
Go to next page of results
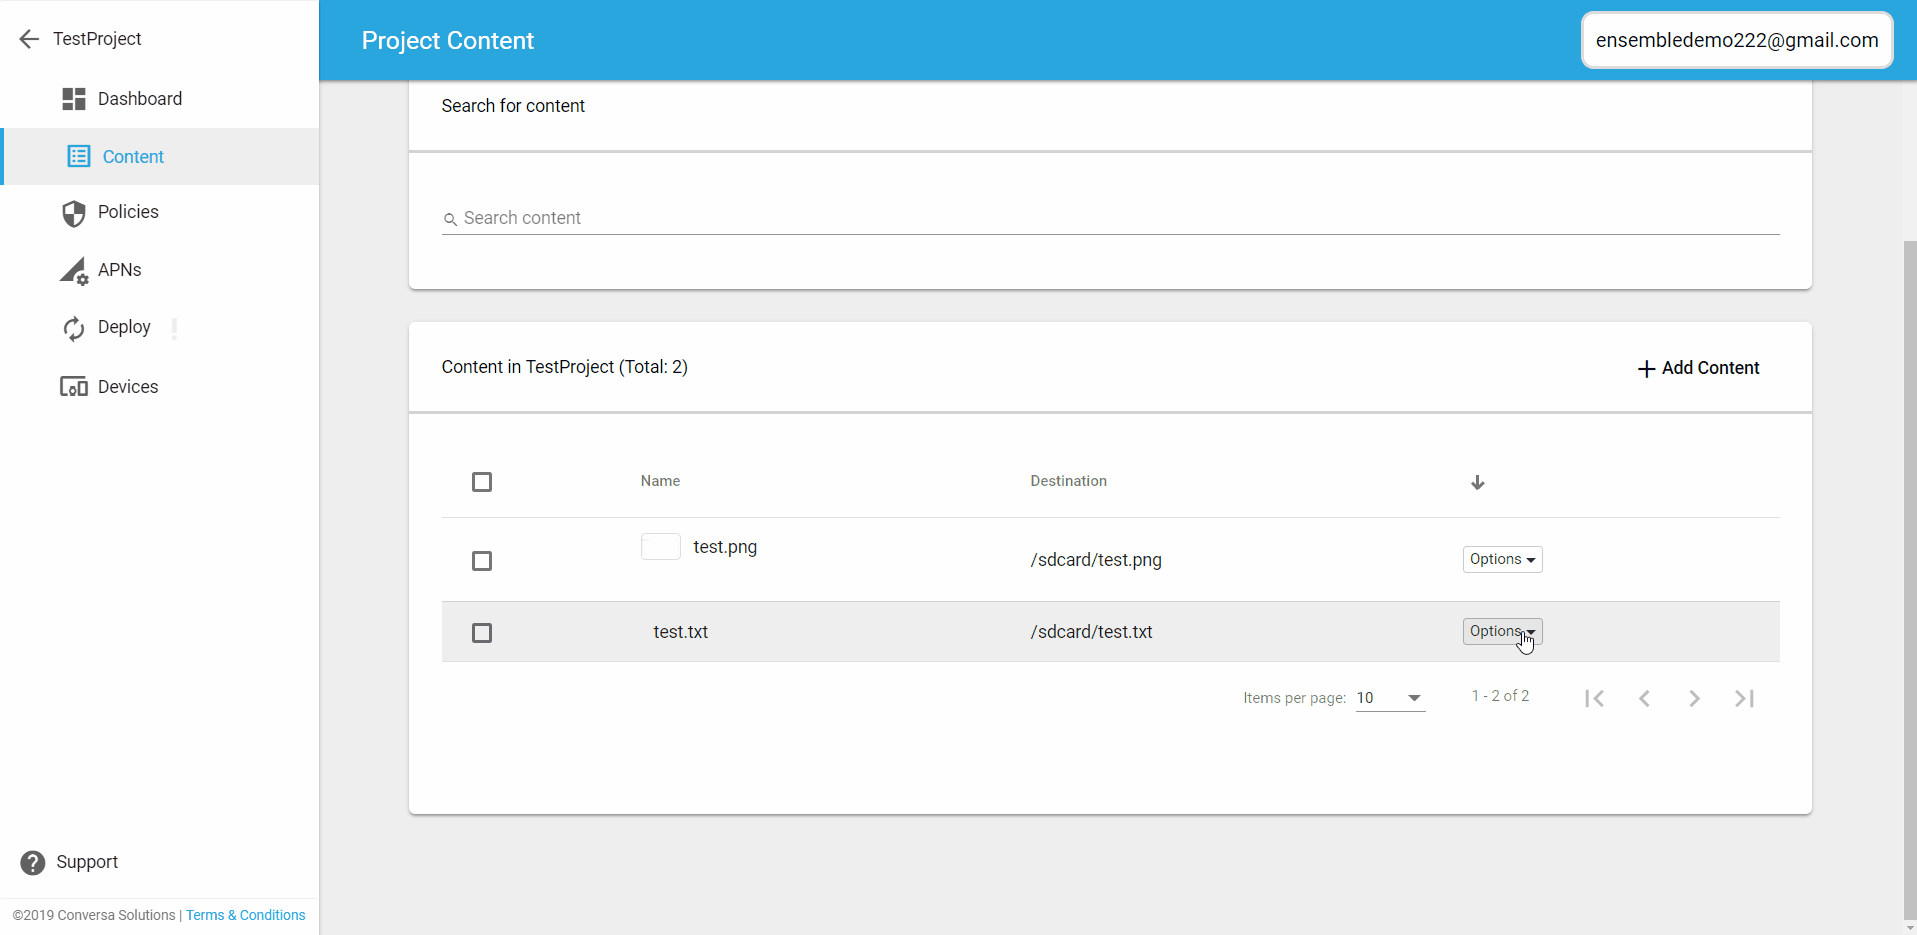click(1694, 698)
